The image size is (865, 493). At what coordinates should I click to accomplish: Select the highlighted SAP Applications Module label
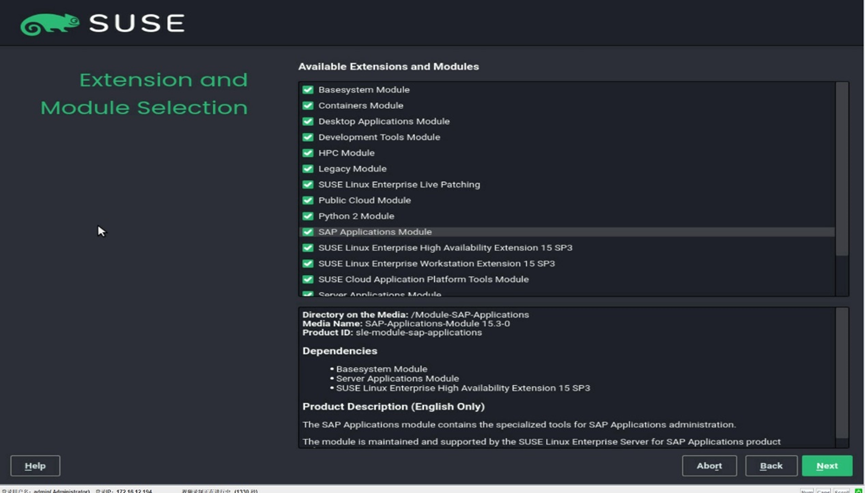point(375,232)
